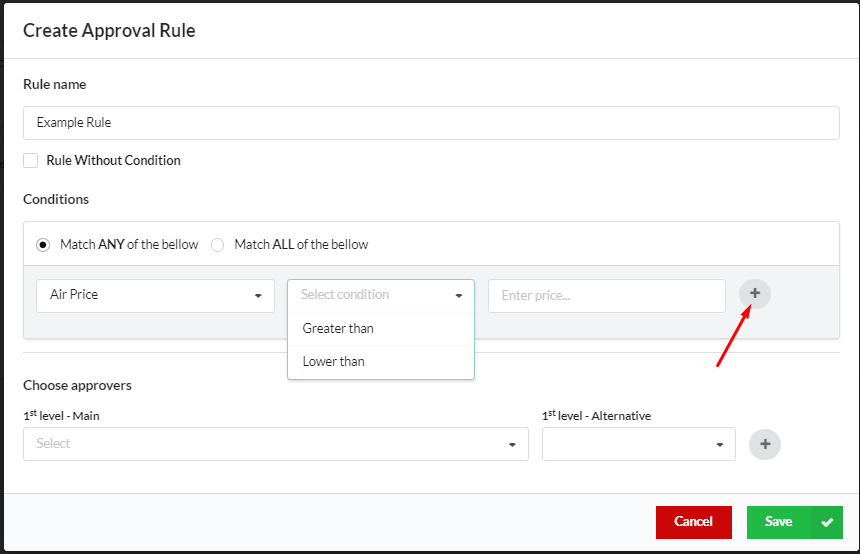
Task: Cancel the approval rule creation
Action: [x=693, y=522]
